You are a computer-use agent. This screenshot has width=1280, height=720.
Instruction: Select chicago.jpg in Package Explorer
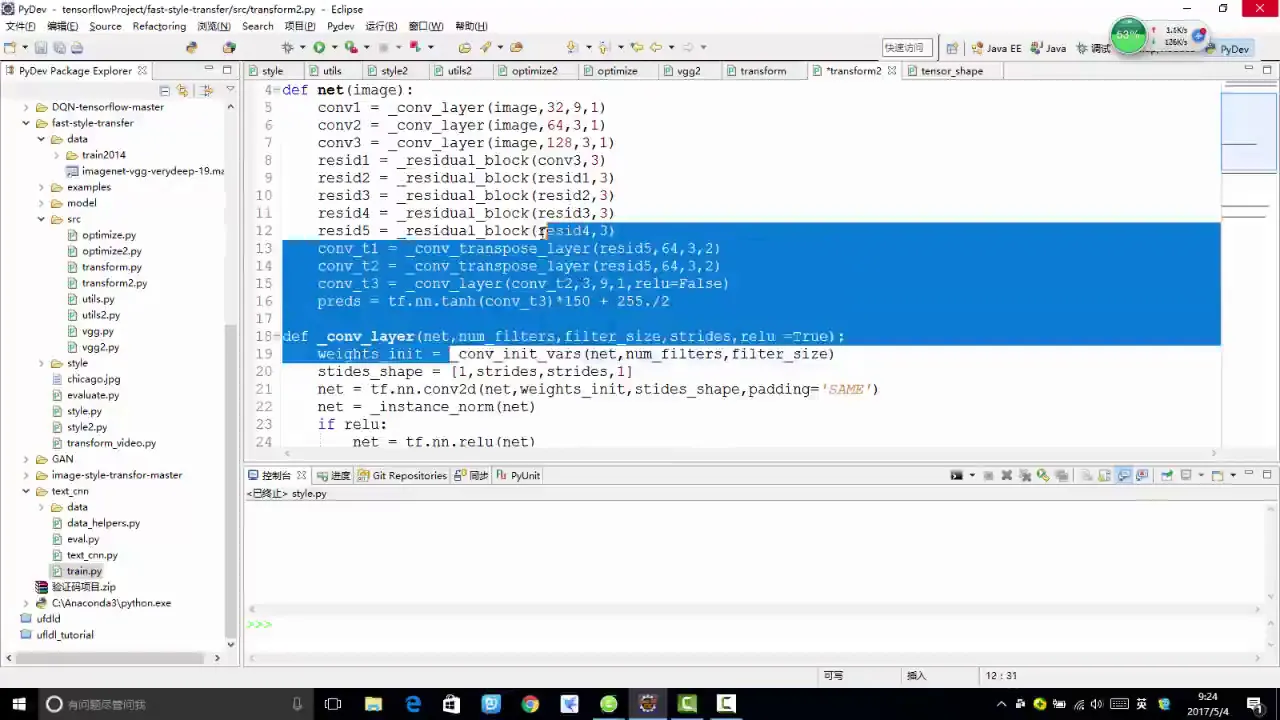pos(93,379)
